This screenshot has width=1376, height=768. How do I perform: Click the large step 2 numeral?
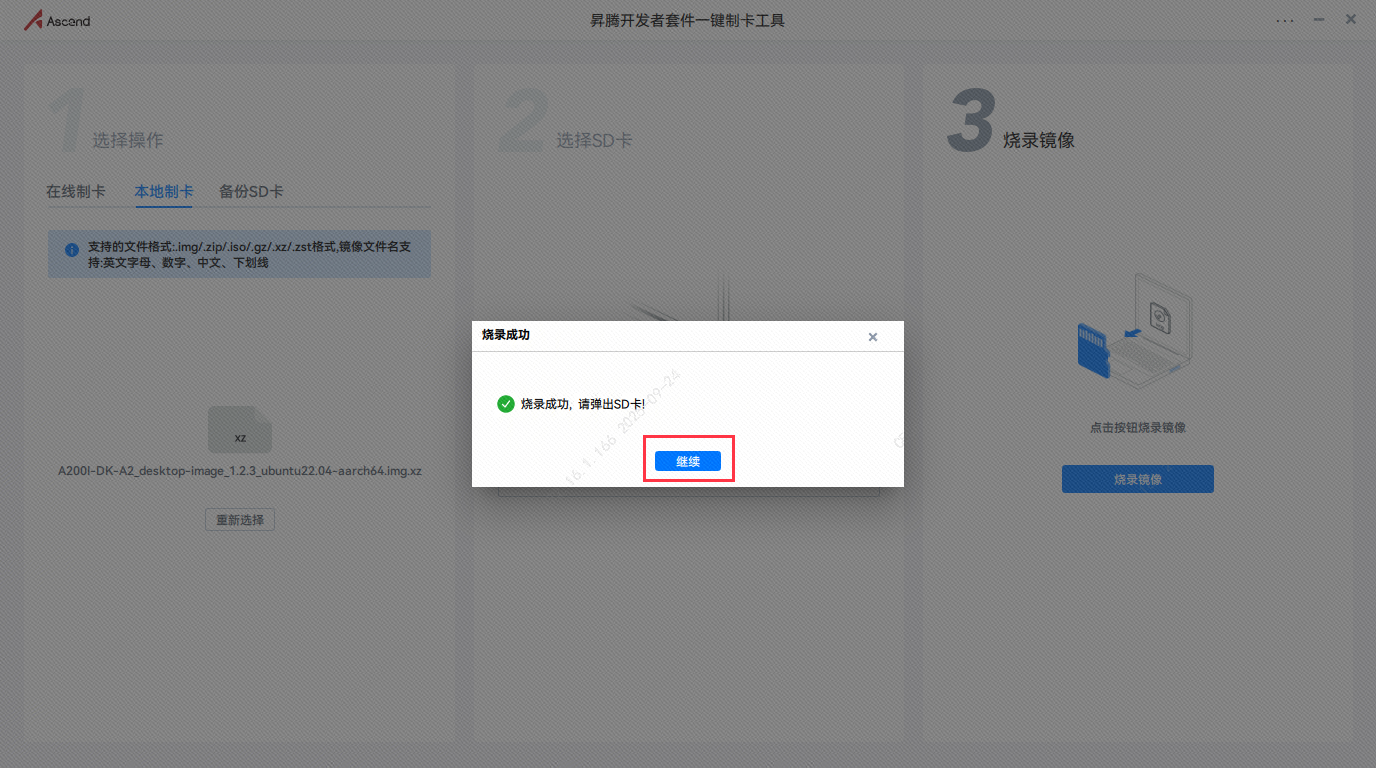tap(524, 118)
